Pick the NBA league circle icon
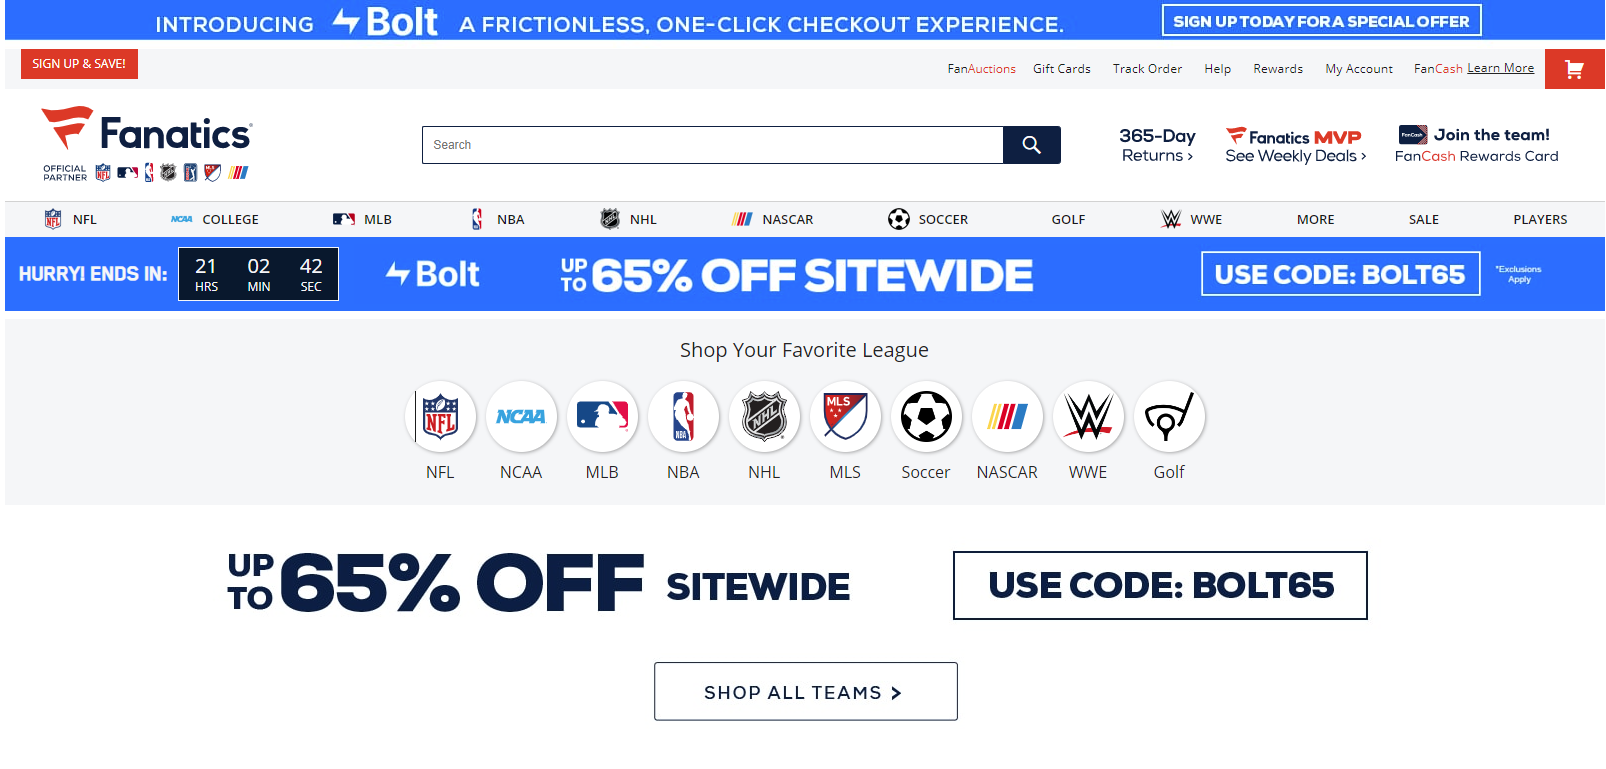The image size is (1606, 769). click(683, 417)
